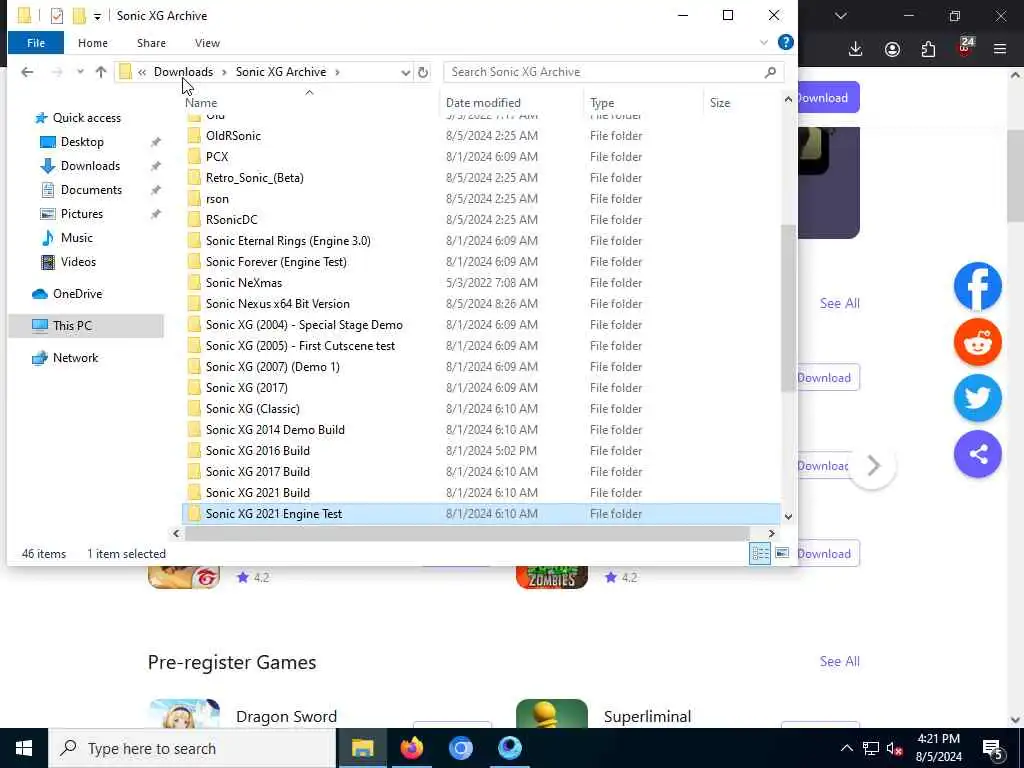This screenshot has width=1024, height=768.
Task: Open address bar history dropdown
Action: [x=406, y=72]
